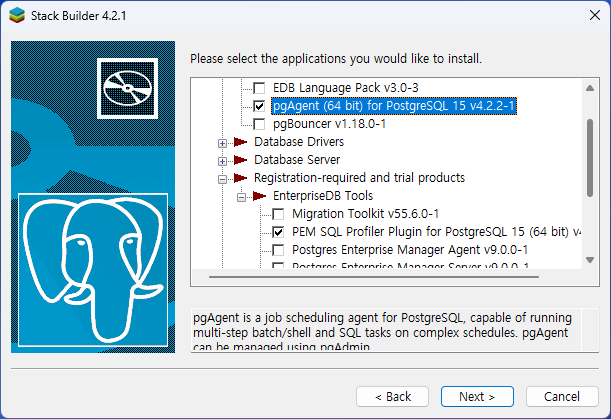Click the application list scroll-up arrow

[x=590, y=88]
